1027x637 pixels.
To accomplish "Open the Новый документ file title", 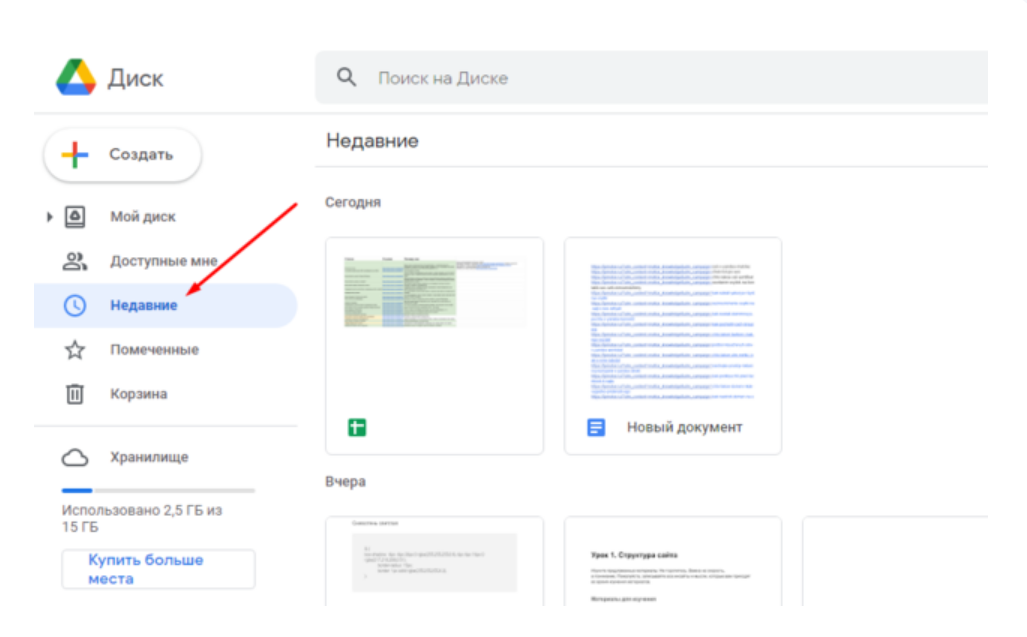I will coord(684,428).
